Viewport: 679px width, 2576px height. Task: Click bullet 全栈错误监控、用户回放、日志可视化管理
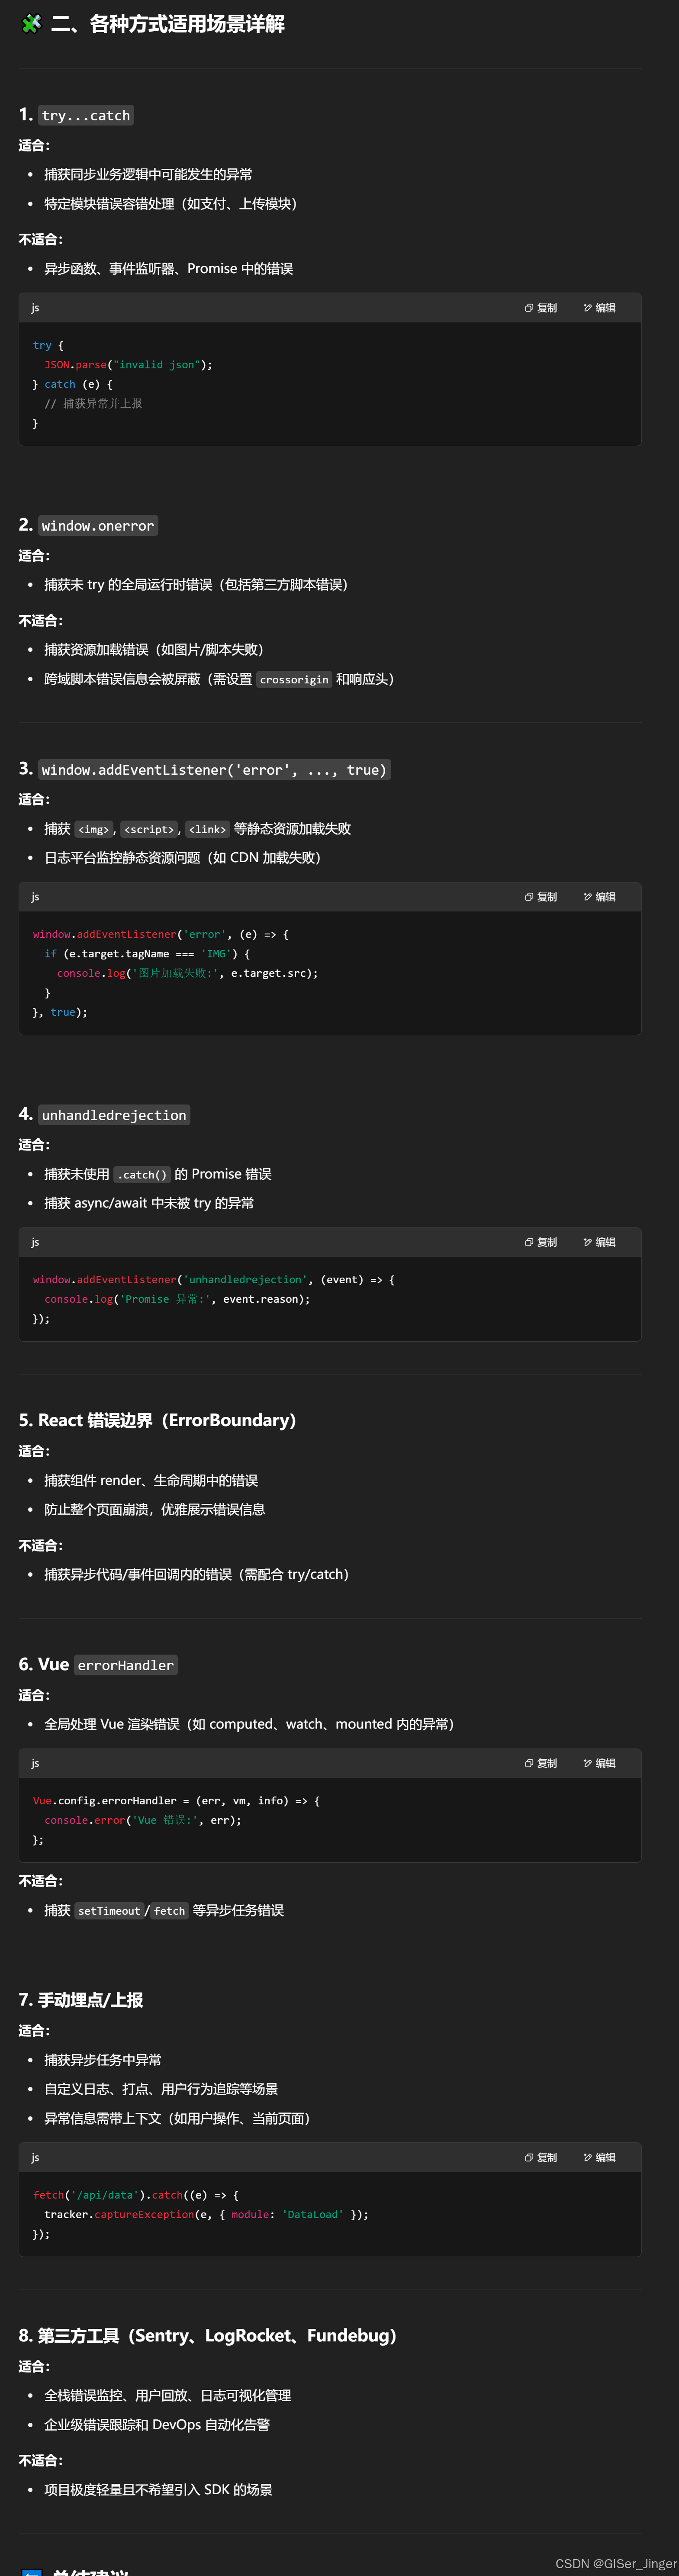[x=168, y=2395]
